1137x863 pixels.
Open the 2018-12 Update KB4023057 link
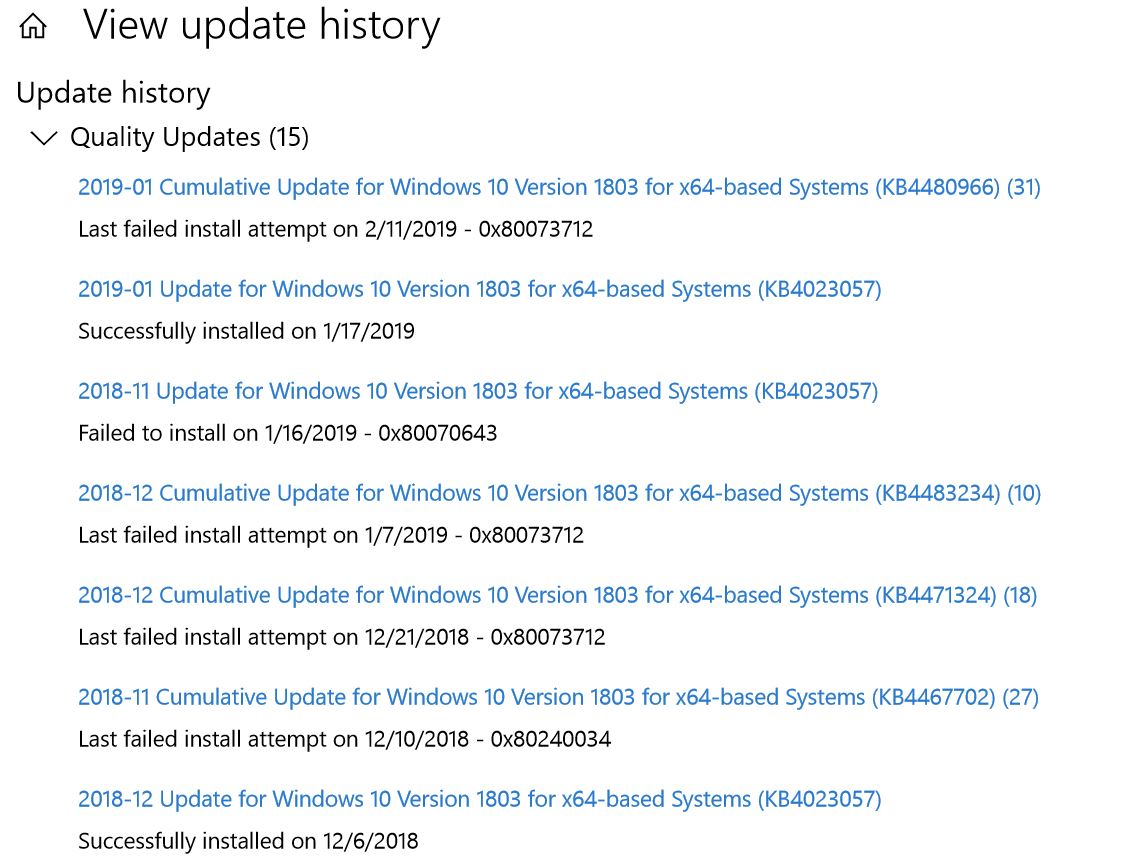click(479, 799)
